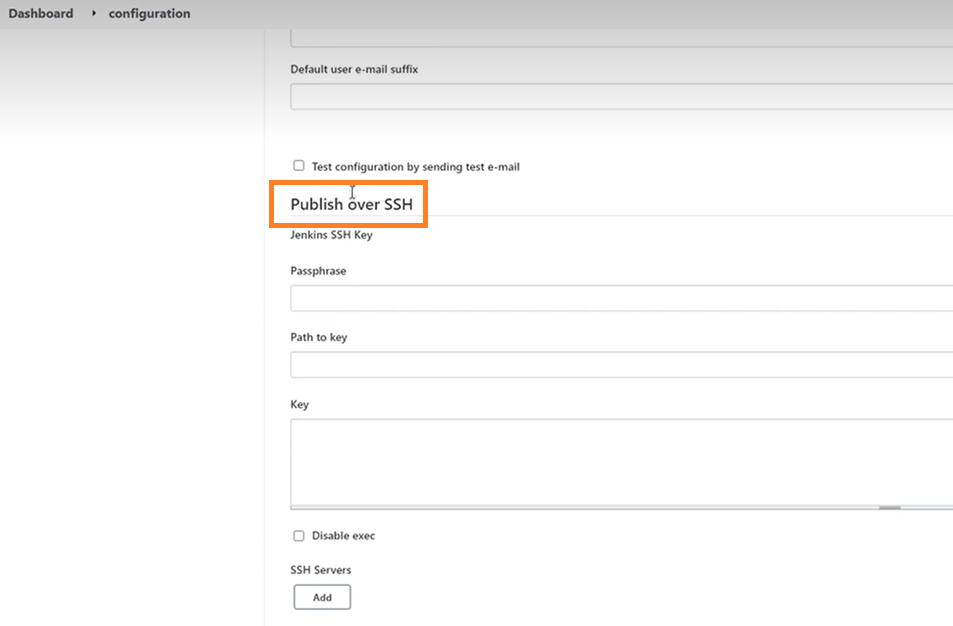Click the Jenkins SSH Key label
Screen dimensions: 953x626
(331, 235)
